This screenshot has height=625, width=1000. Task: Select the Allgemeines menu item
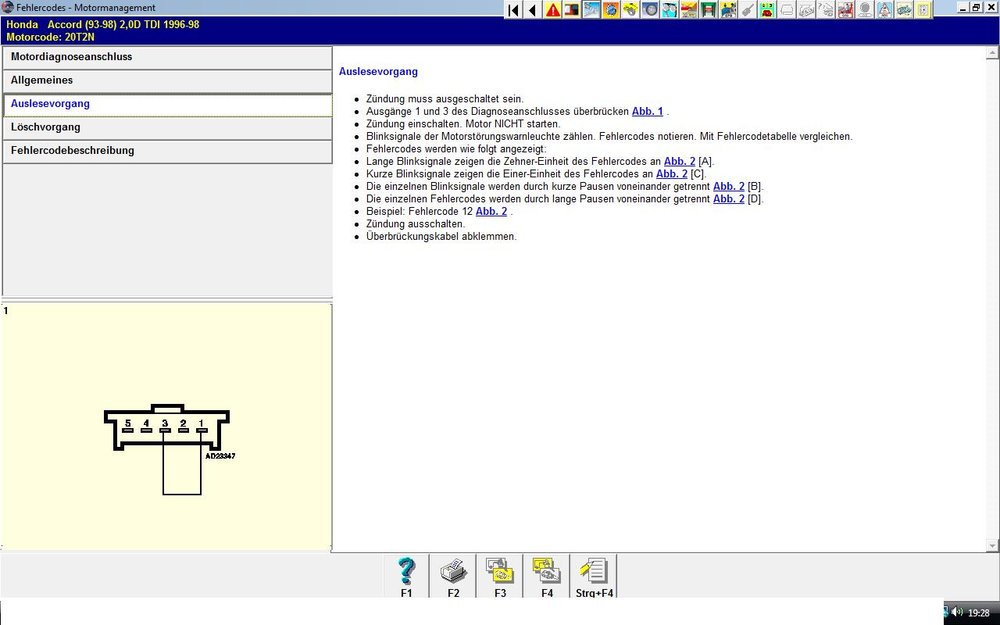coord(167,80)
